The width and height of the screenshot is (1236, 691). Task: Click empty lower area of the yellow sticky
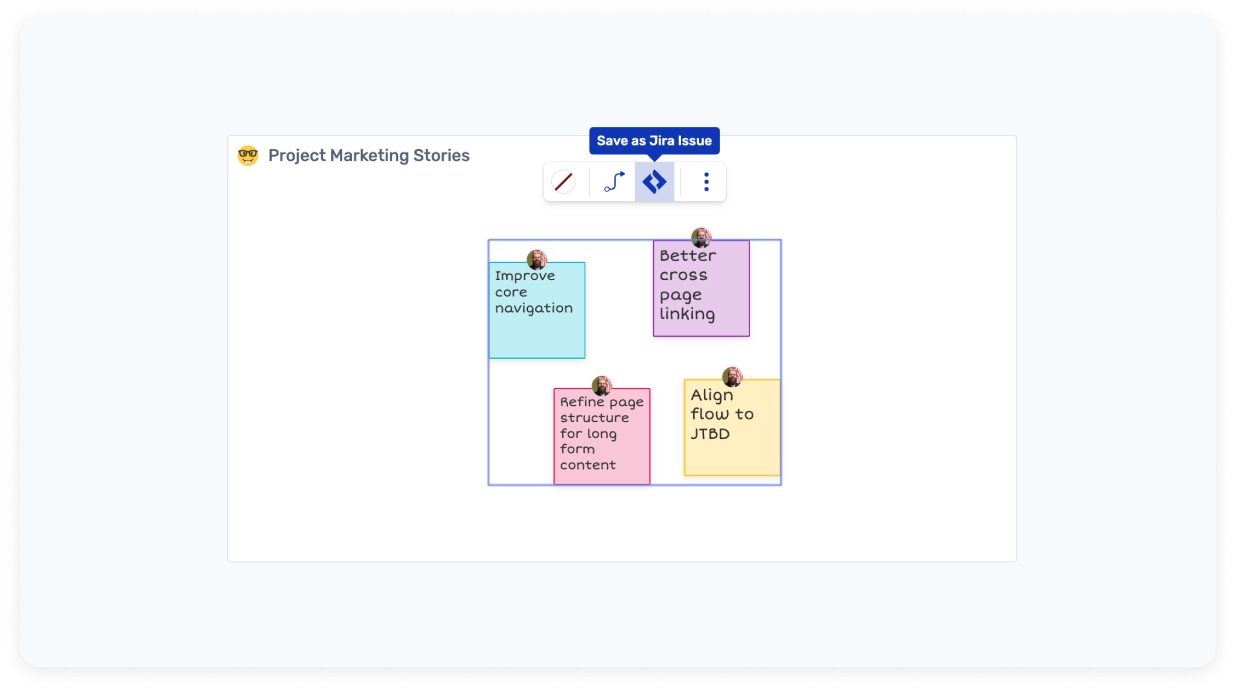point(731,459)
